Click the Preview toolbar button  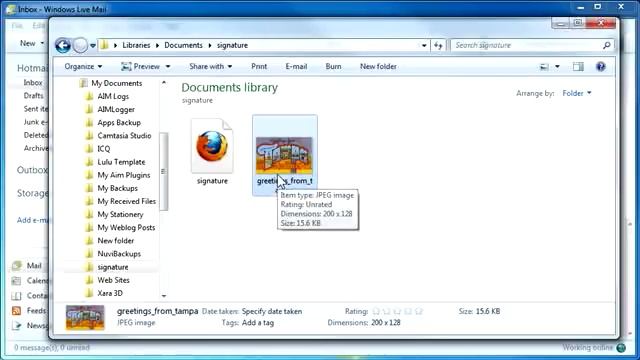pyautogui.click(x=141, y=67)
